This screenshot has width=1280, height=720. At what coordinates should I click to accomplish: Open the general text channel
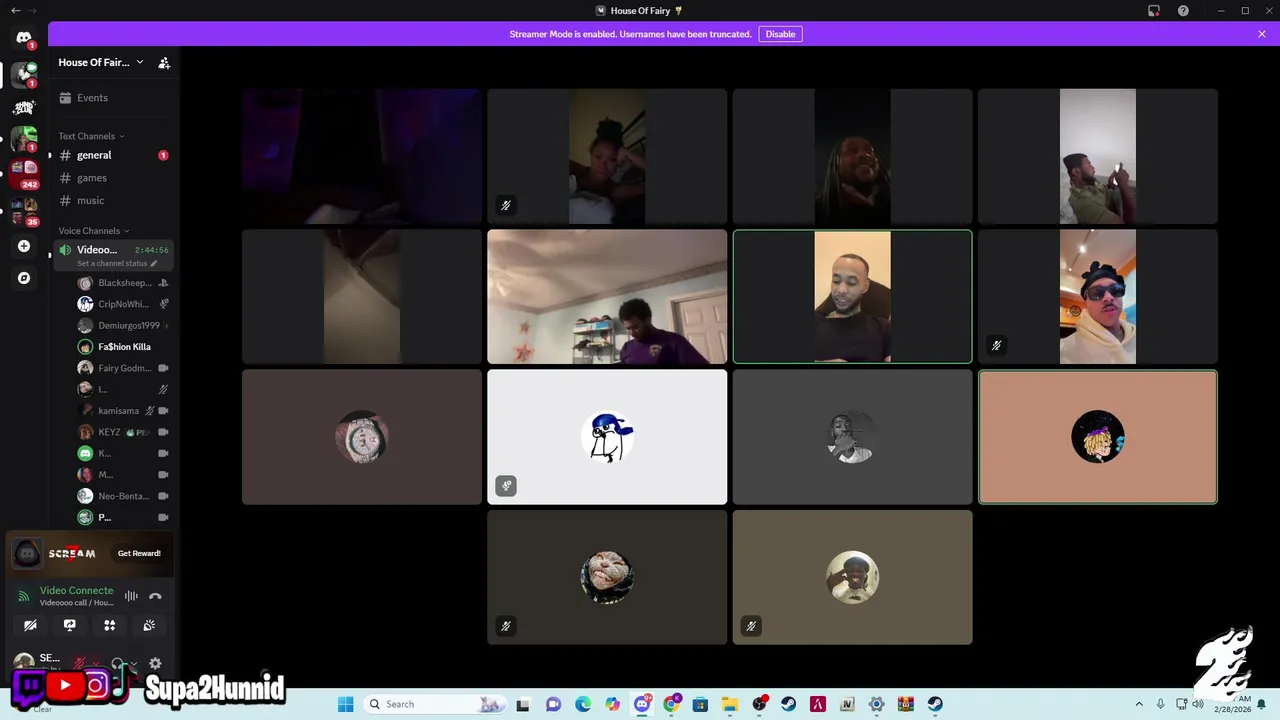click(114, 155)
